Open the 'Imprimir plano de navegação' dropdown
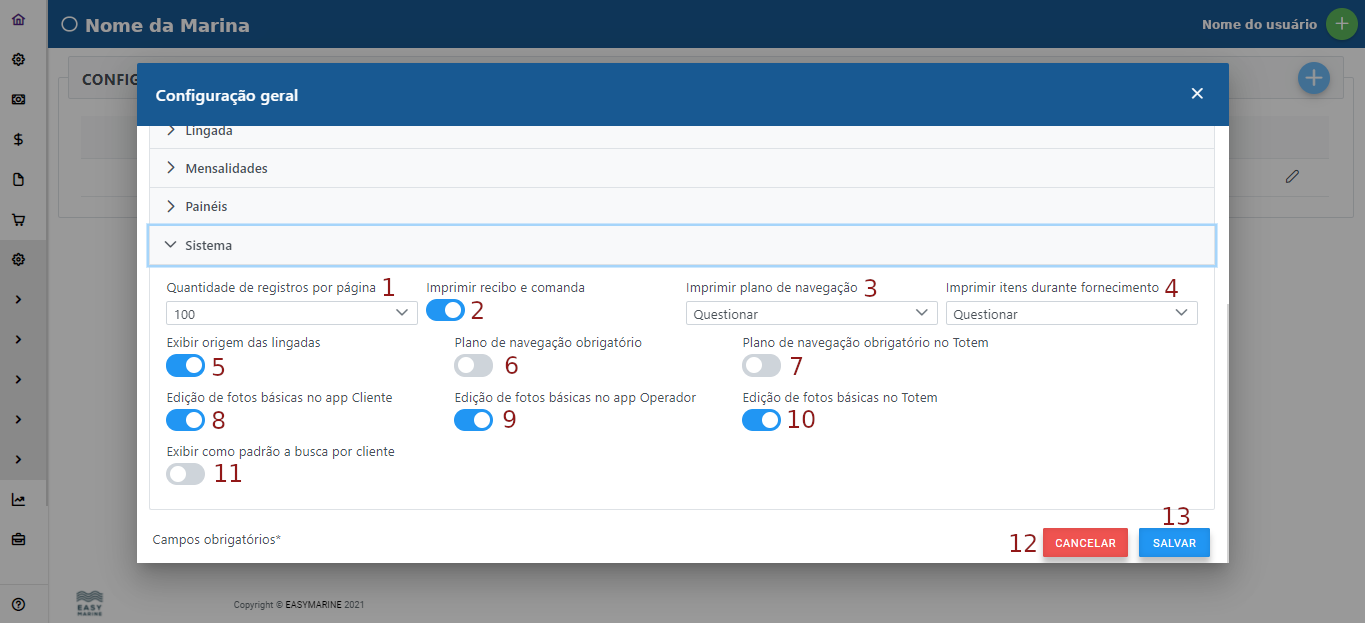The image size is (1365, 623). click(x=811, y=312)
